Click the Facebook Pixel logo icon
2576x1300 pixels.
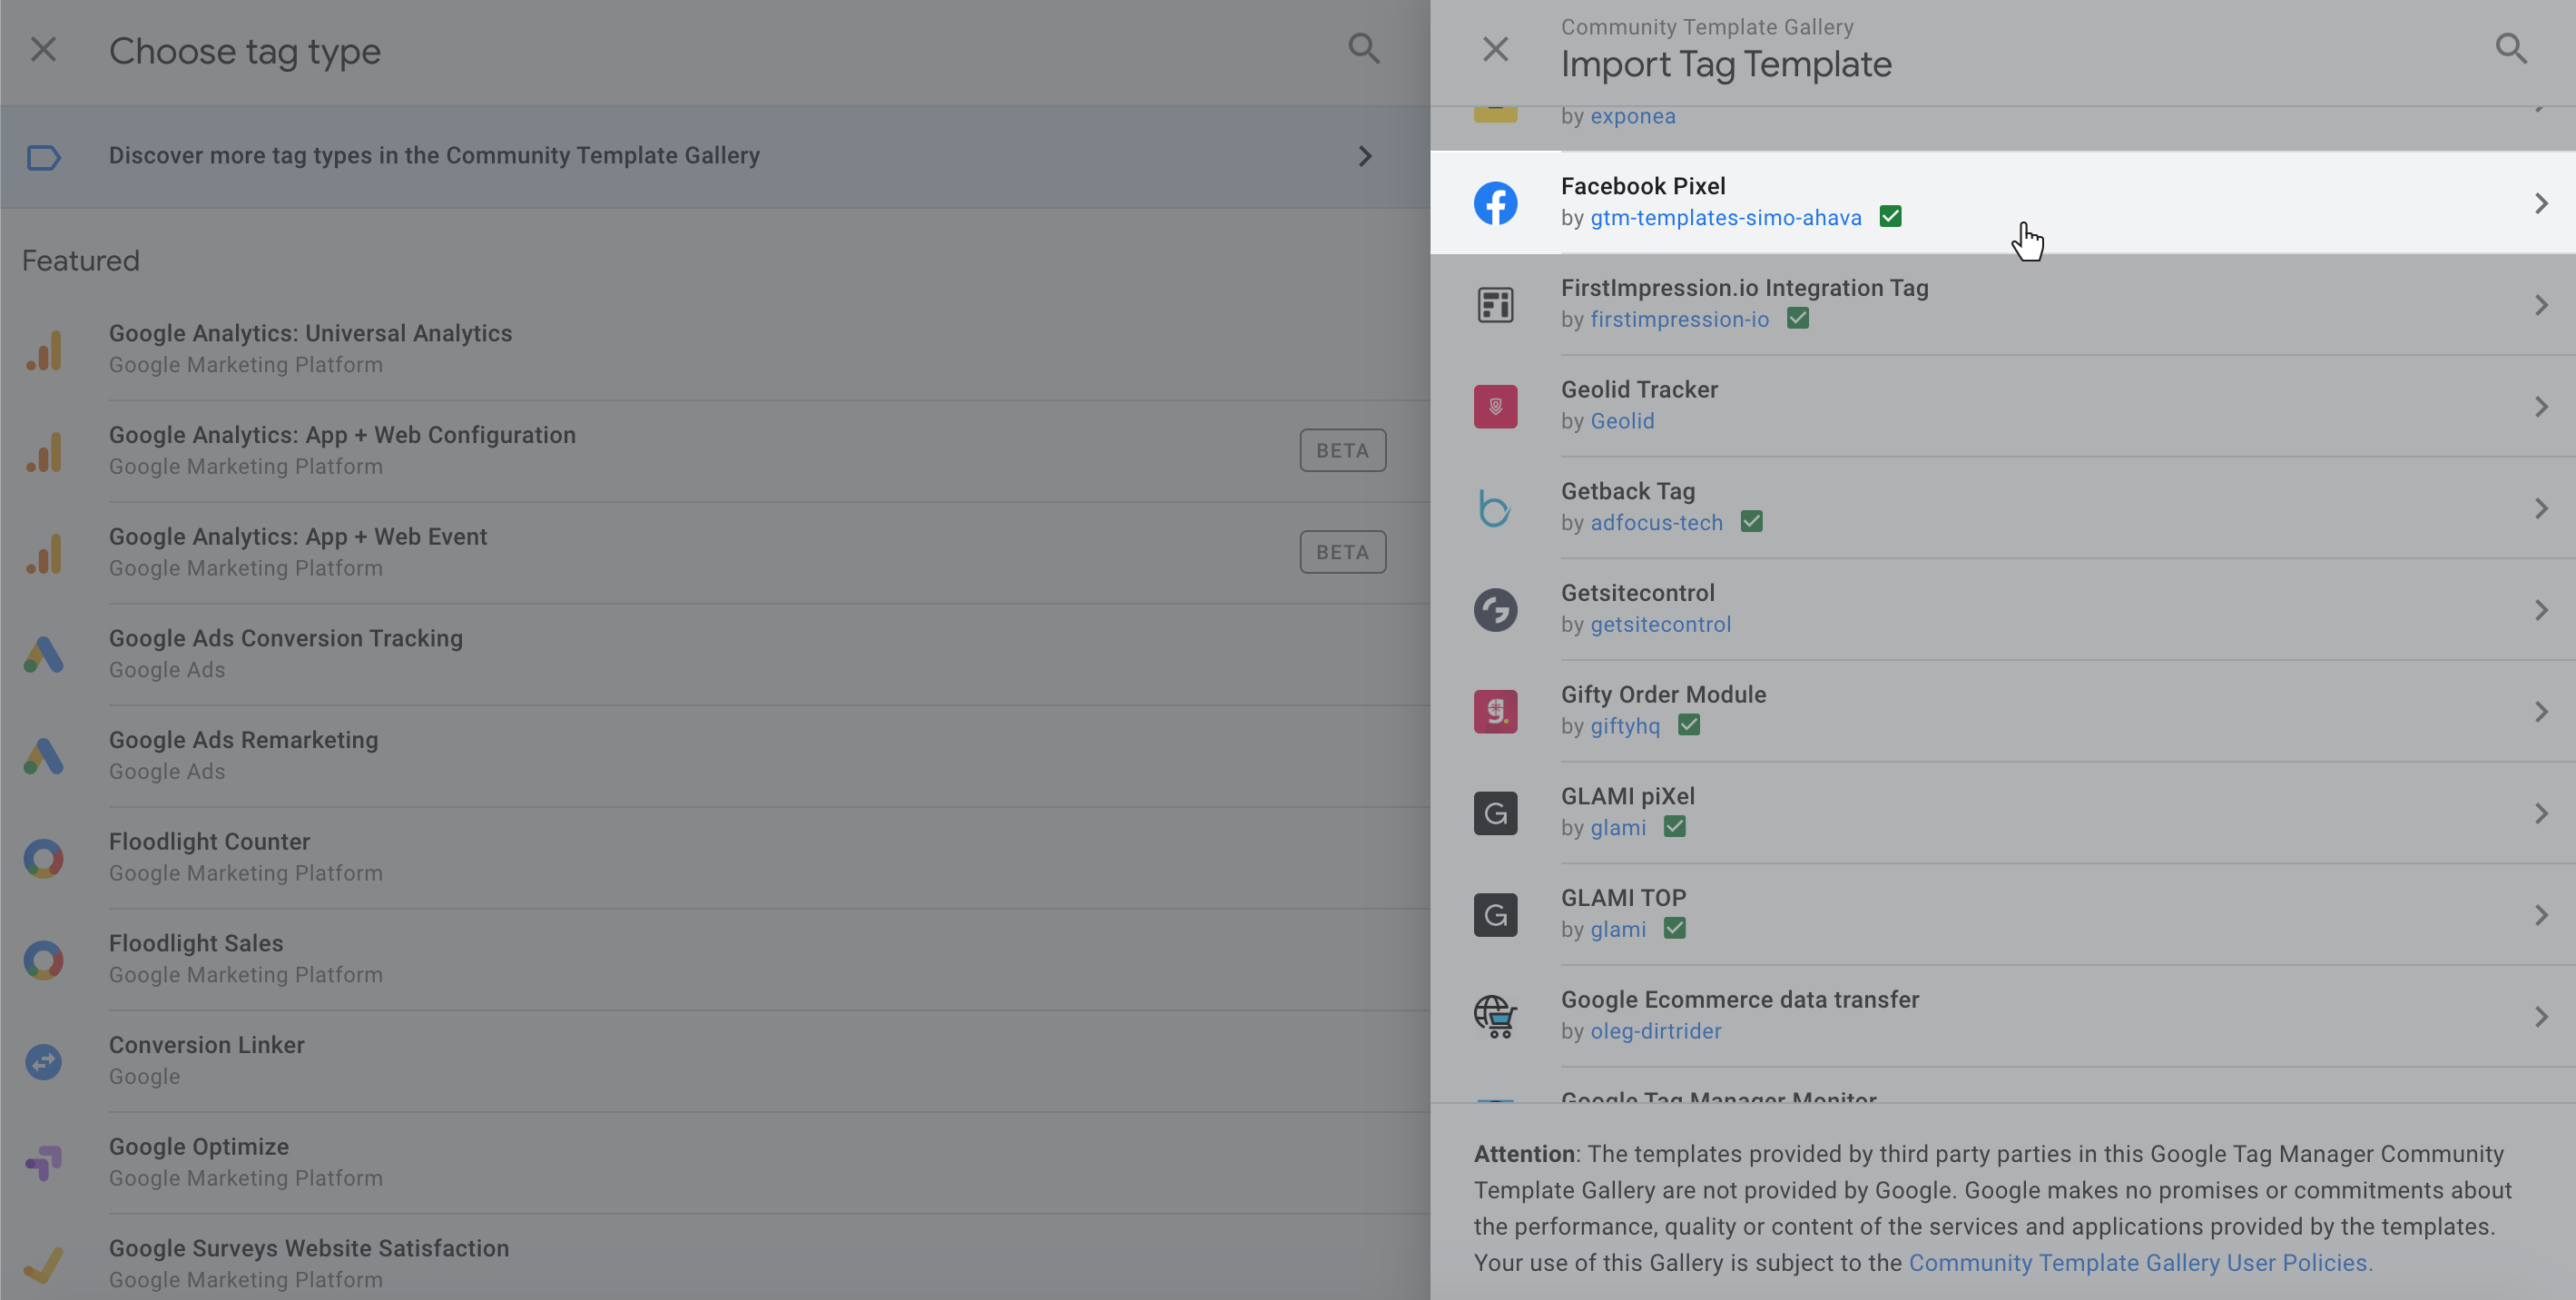point(1495,203)
